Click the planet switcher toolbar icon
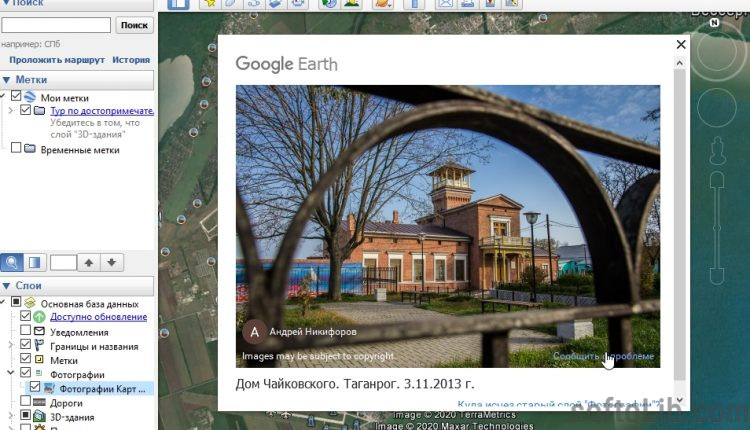 click(x=383, y=4)
